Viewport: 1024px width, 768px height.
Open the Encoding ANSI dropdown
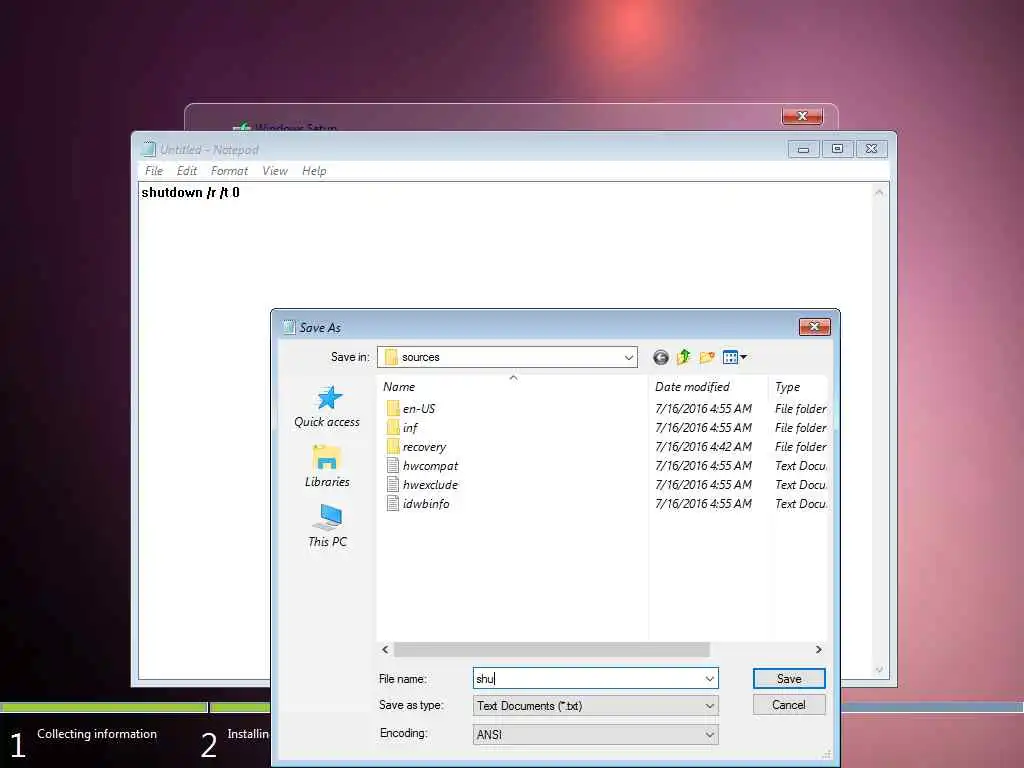click(595, 735)
